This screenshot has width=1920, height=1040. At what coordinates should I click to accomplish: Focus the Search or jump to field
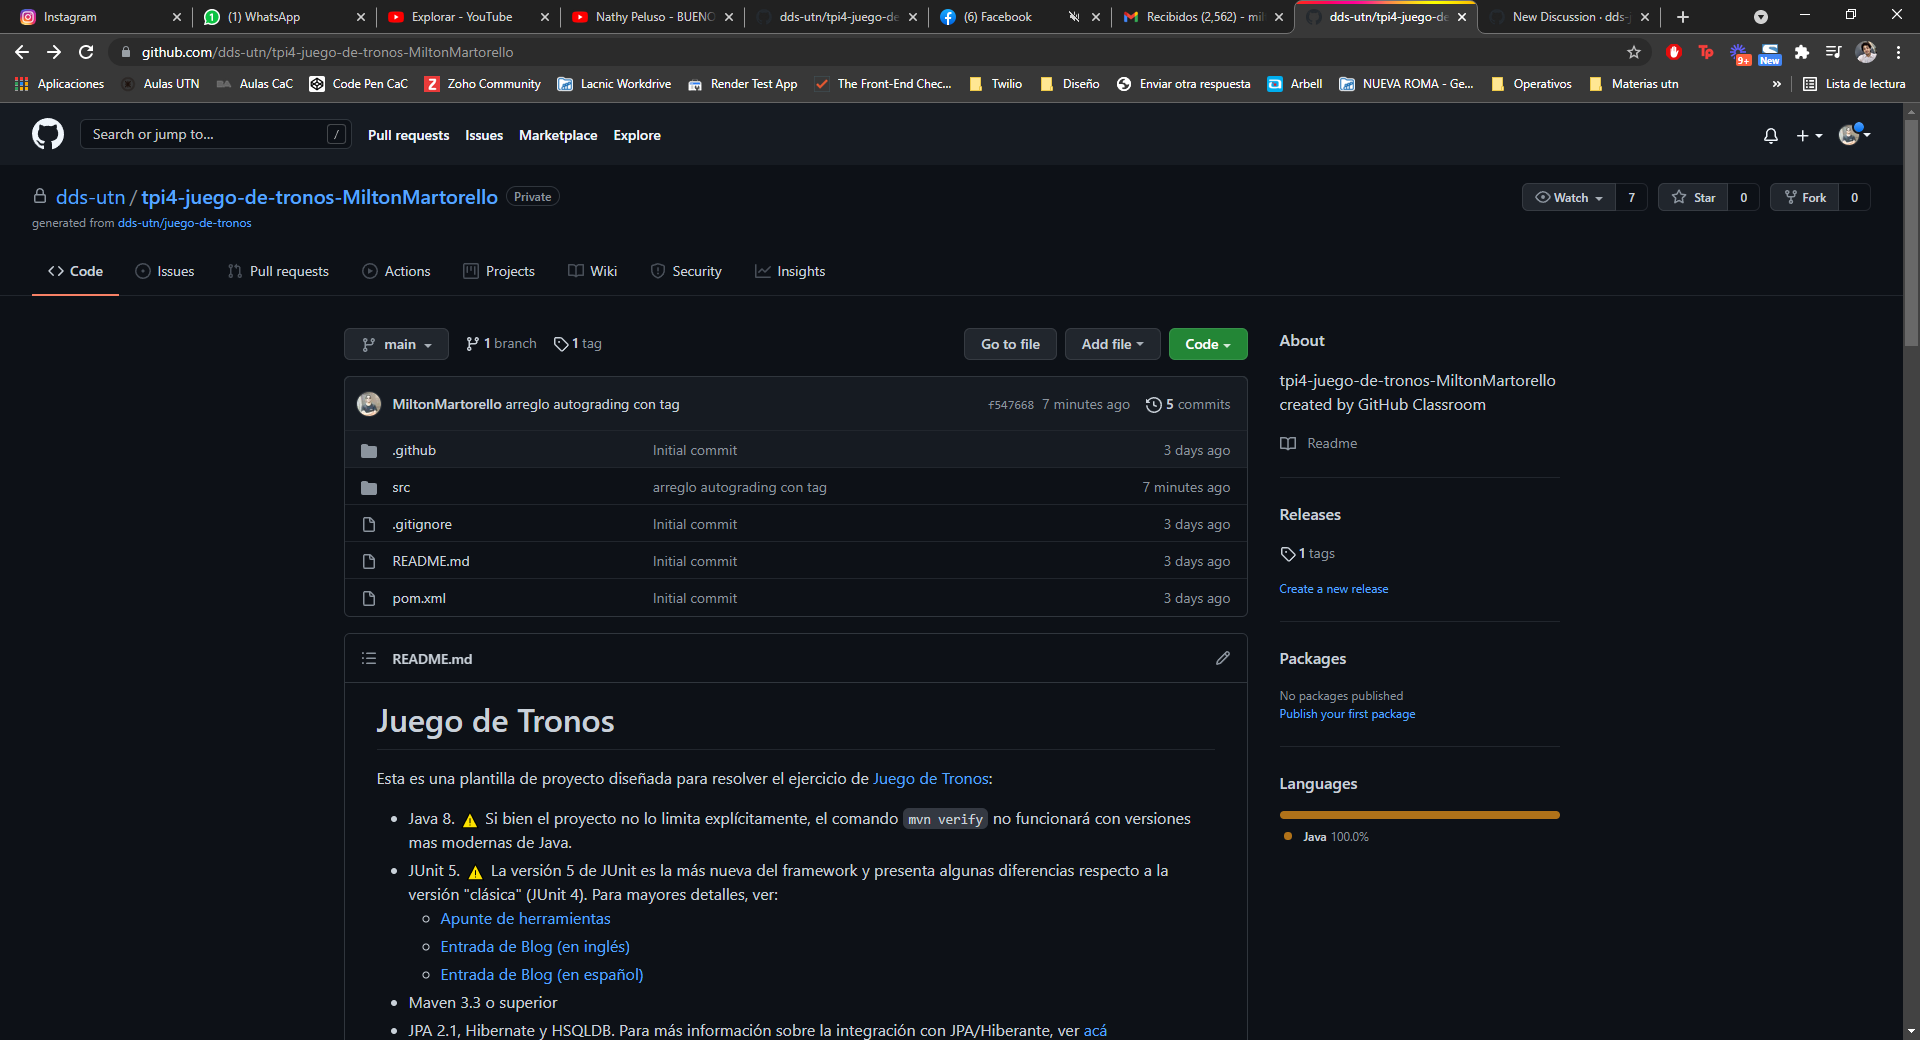215,134
